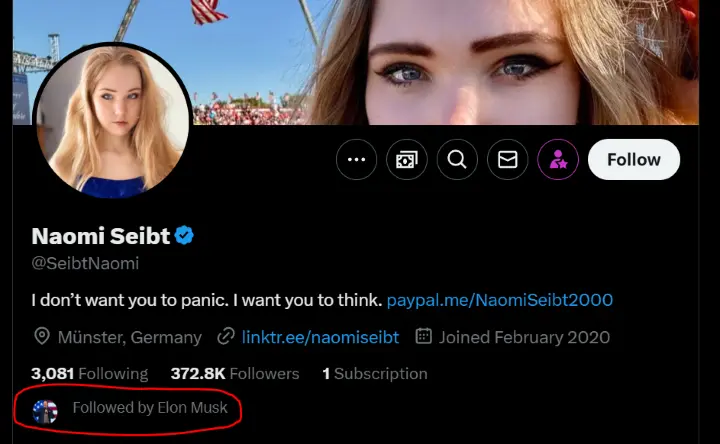Open the 1 Subscription list
The width and height of the screenshot is (720, 444).
[374, 373]
